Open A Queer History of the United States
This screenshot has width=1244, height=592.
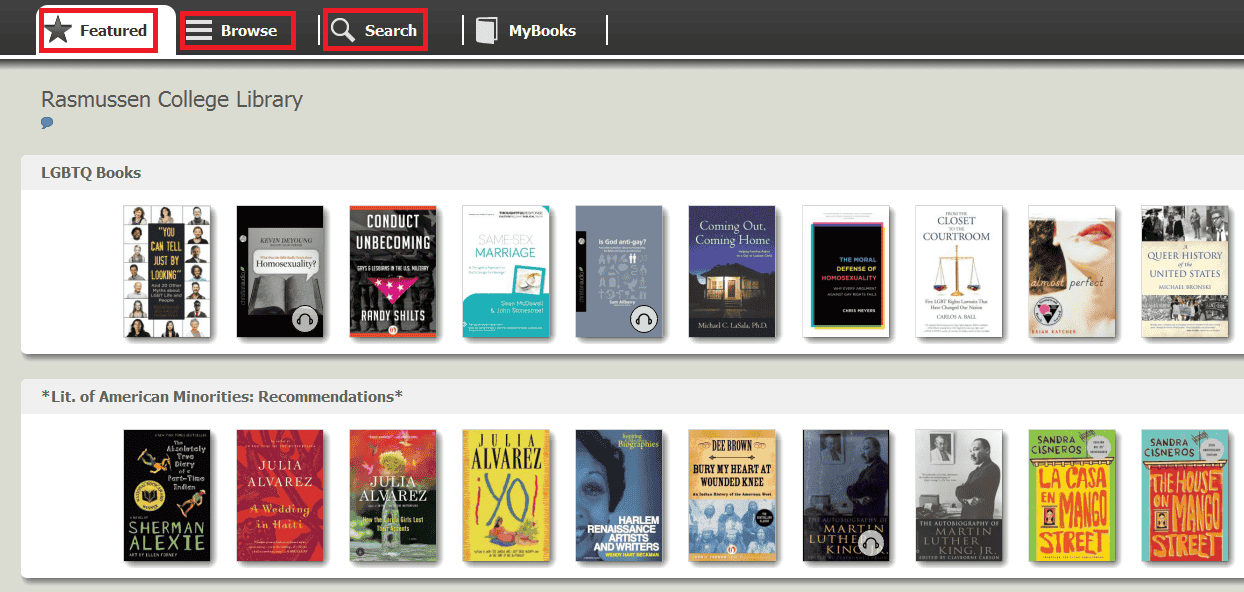(1185, 272)
